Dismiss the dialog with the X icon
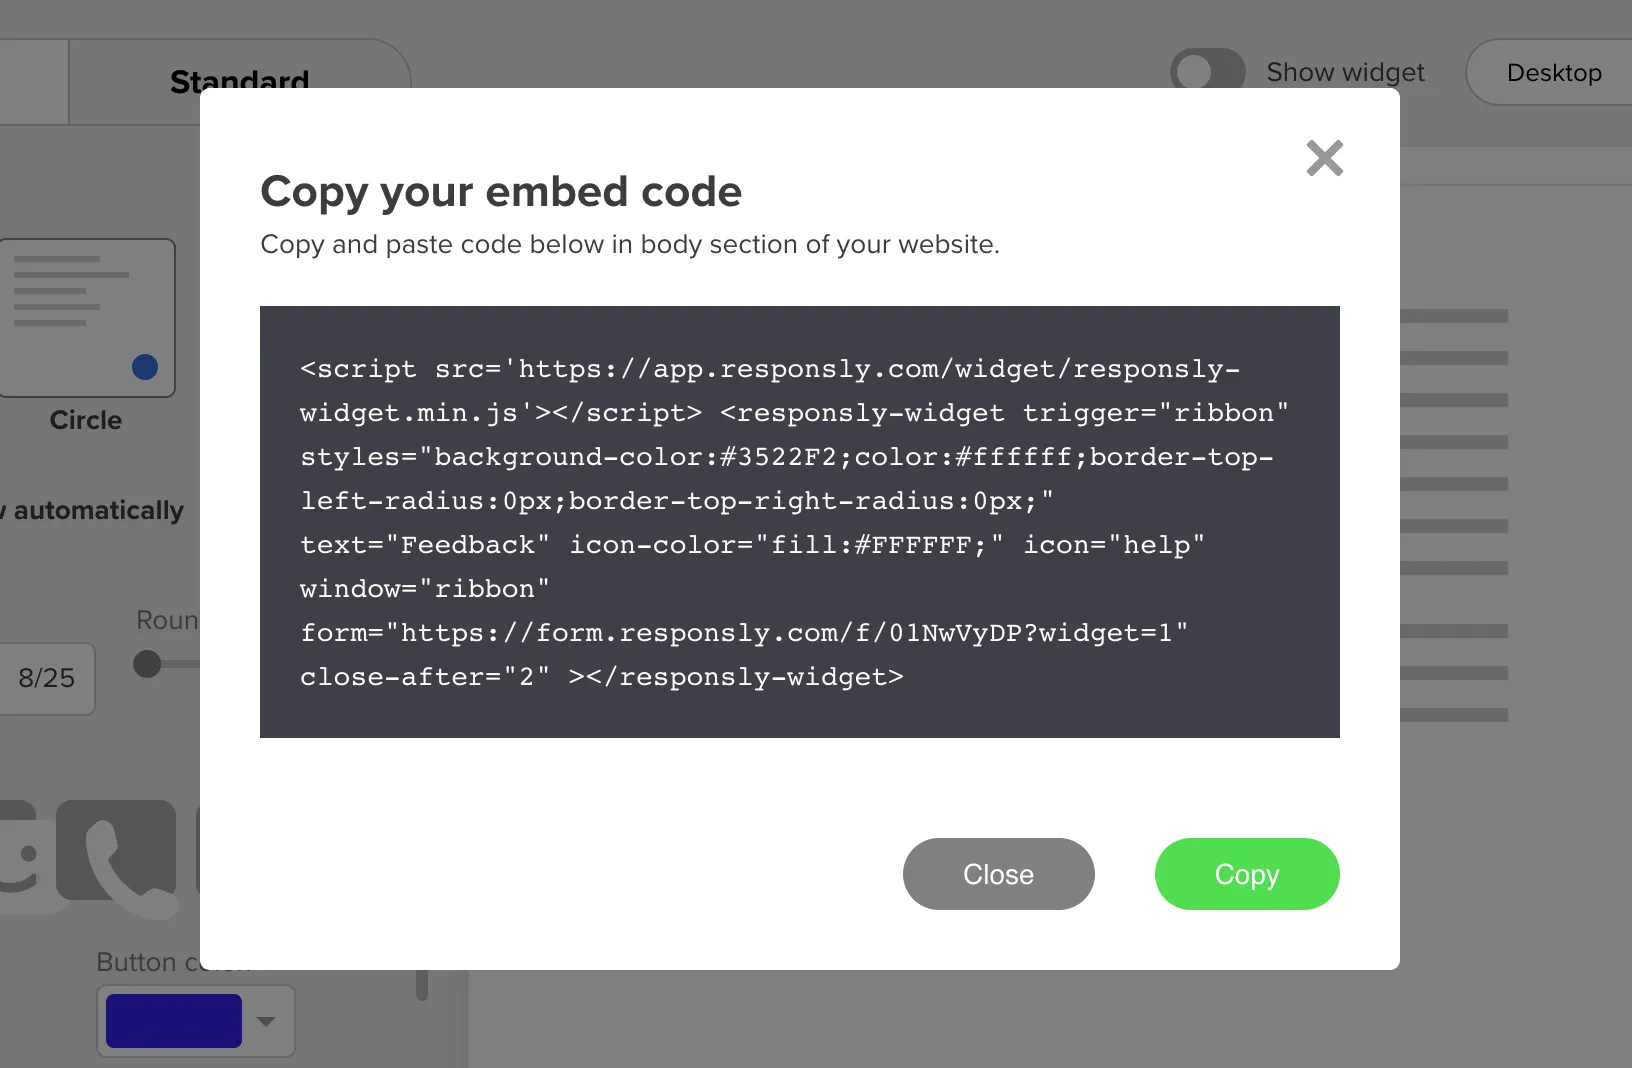 click(1324, 158)
